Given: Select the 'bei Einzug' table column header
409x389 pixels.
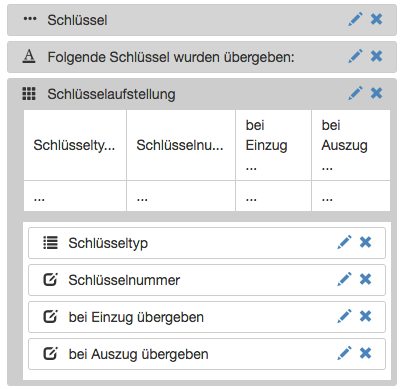Looking at the screenshot, I should tap(273, 145).
